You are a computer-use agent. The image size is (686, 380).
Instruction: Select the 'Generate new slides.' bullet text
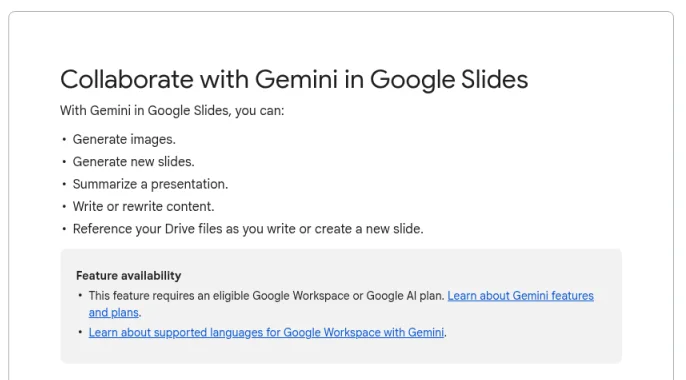point(133,162)
